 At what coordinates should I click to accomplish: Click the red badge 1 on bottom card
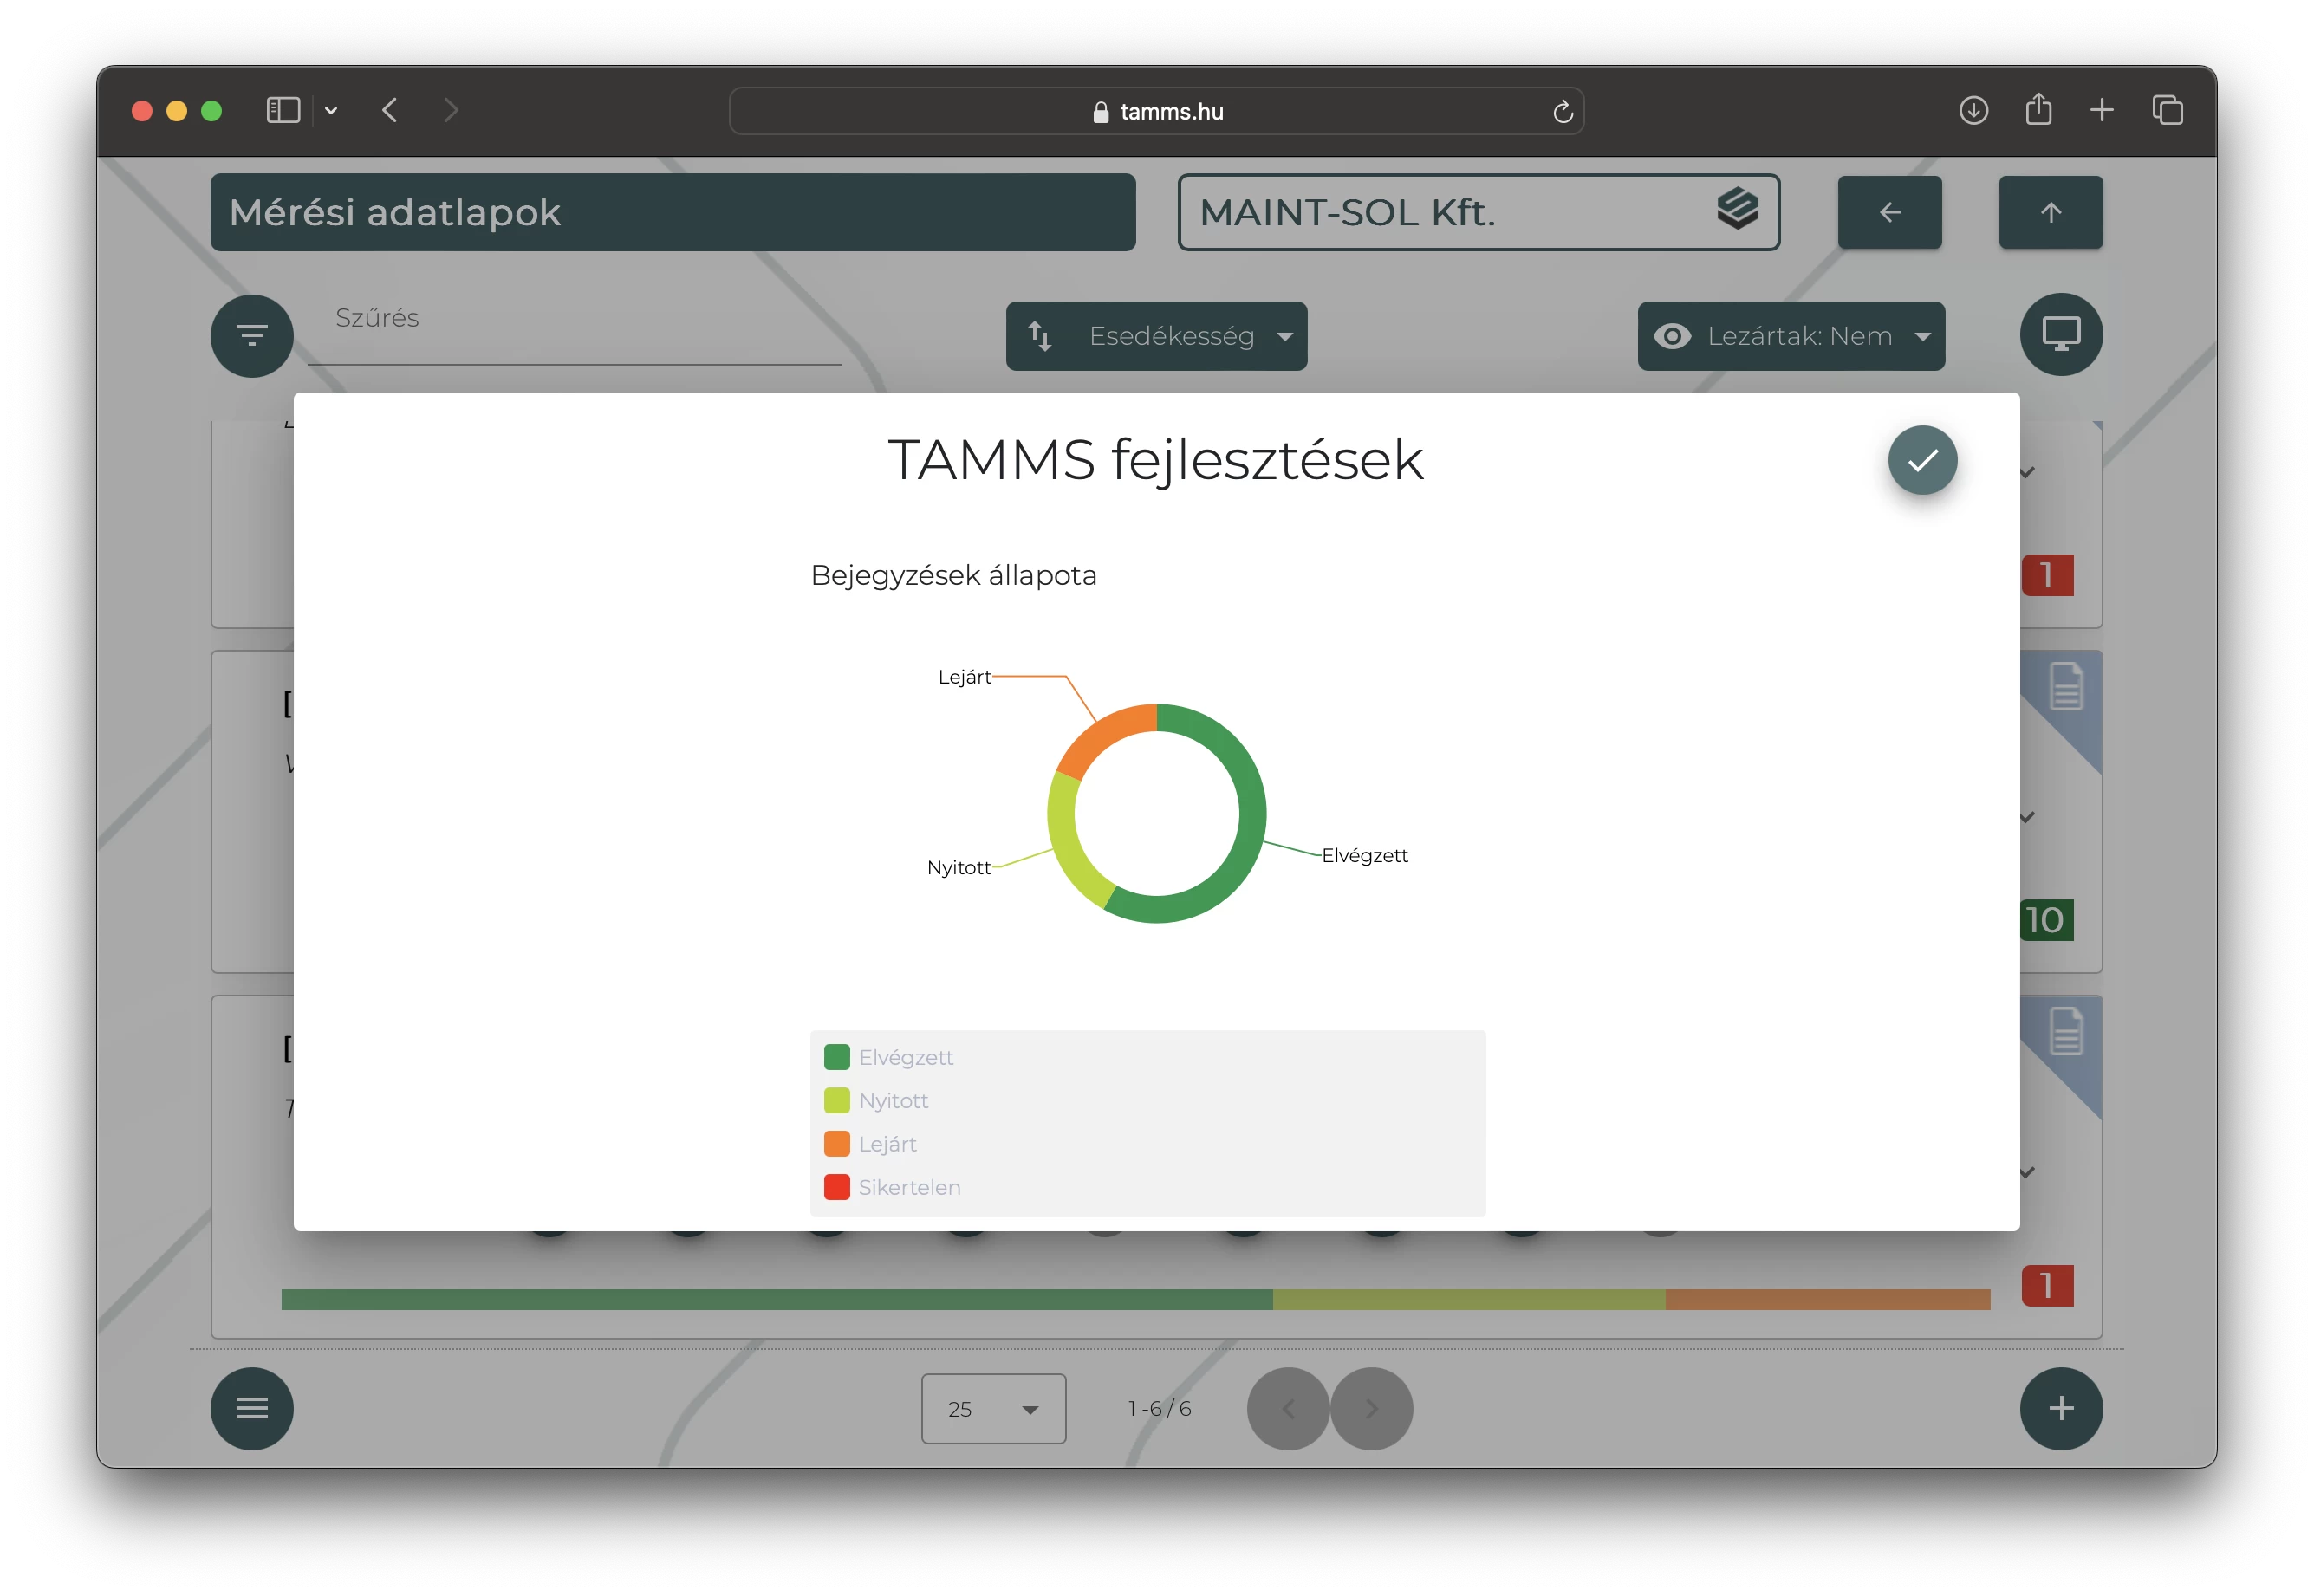click(2047, 1285)
